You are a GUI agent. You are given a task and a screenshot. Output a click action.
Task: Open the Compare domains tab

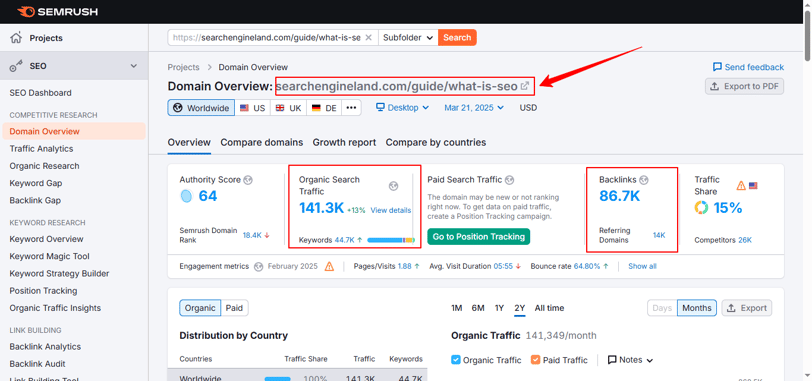262,142
